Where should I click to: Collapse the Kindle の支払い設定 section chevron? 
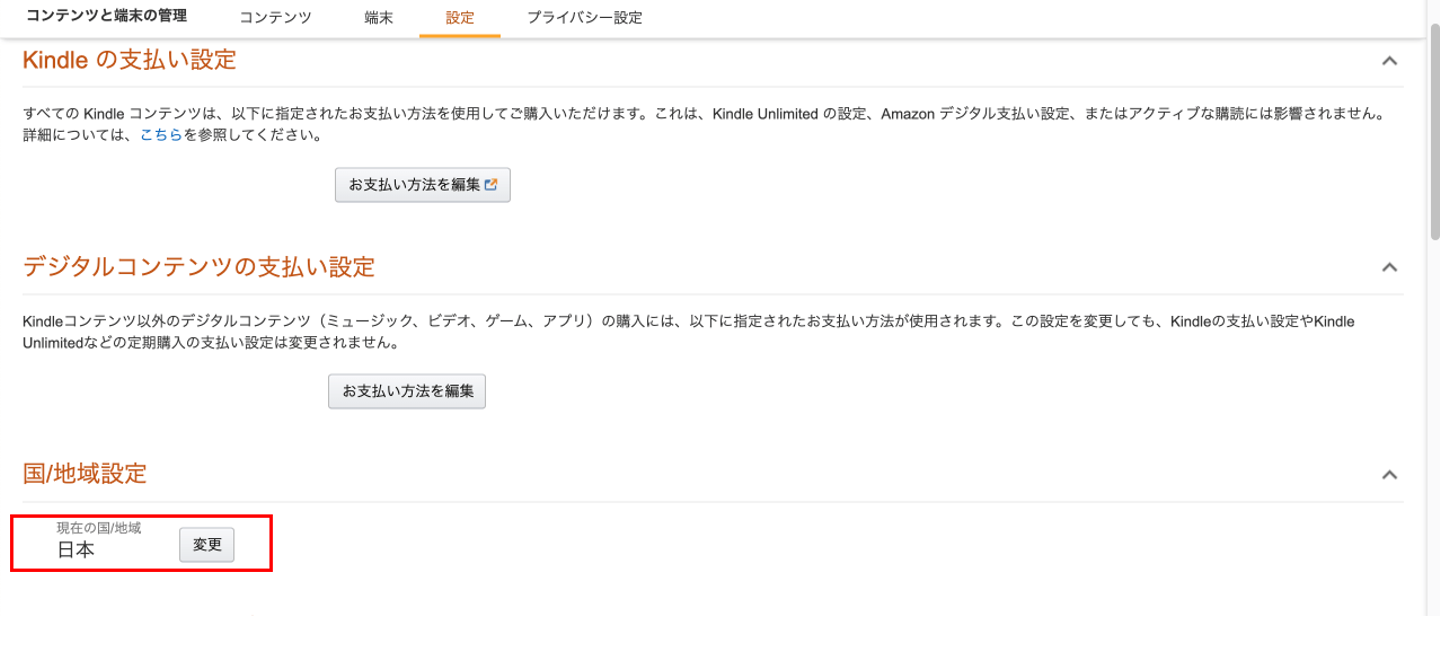point(1389,61)
